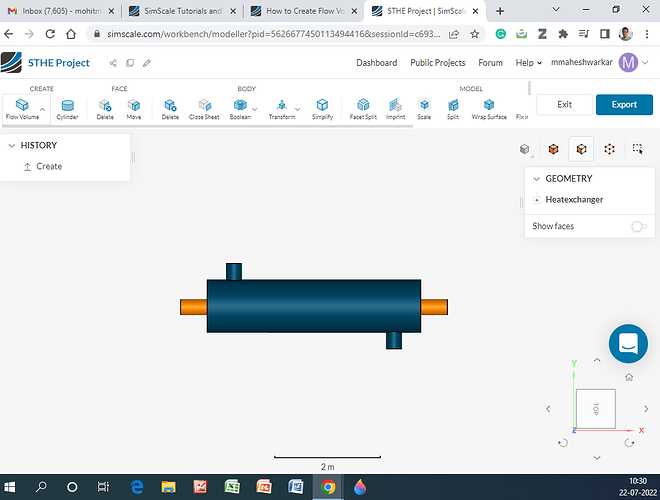The image size is (660, 500).
Task: Open the Transform dropdown arrow
Action: 298,109
